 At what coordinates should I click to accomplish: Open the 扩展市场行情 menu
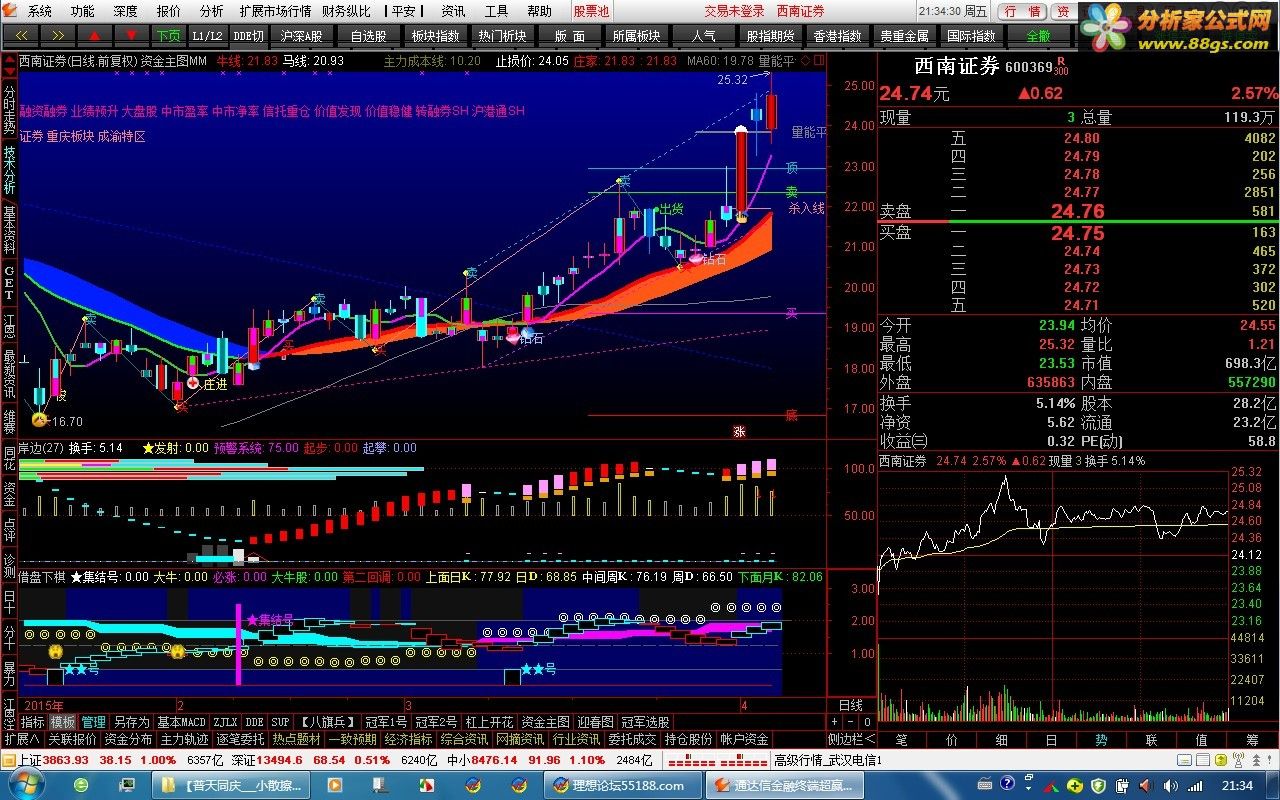(275, 12)
